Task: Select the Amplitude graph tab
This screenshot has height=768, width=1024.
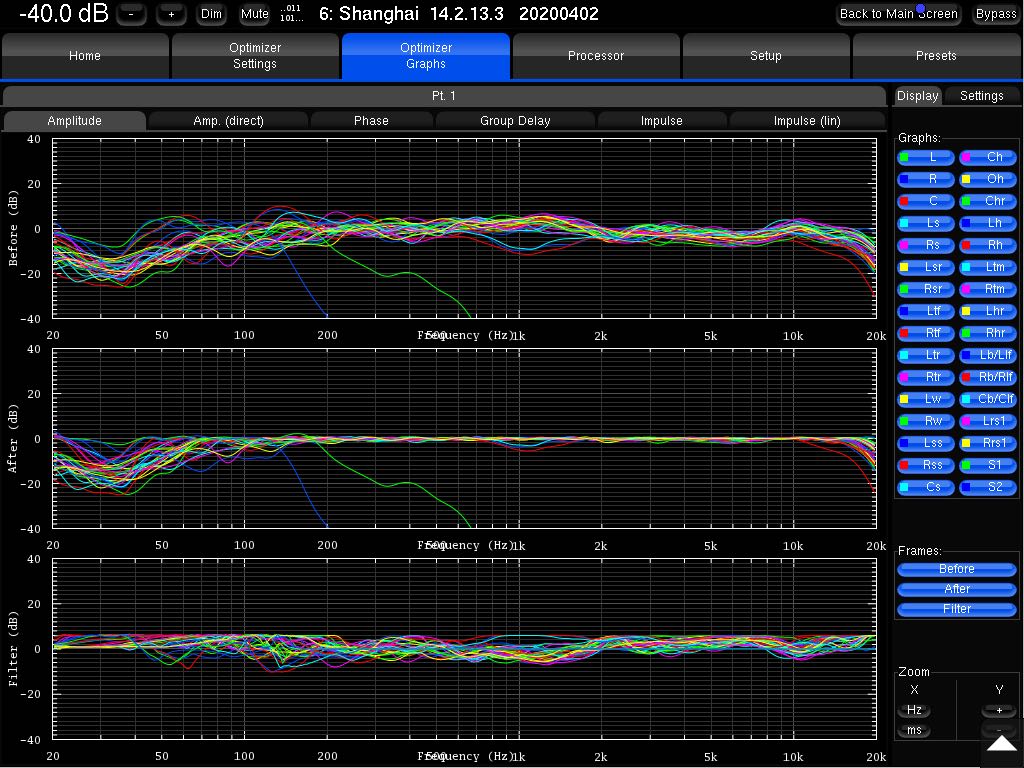Action: click(74, 121)
